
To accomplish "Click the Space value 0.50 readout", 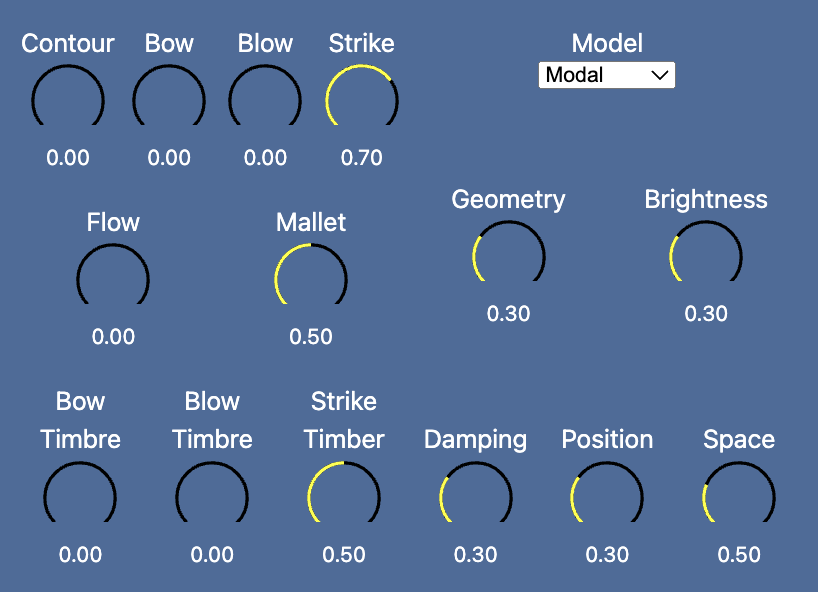I will click(739, 554).
